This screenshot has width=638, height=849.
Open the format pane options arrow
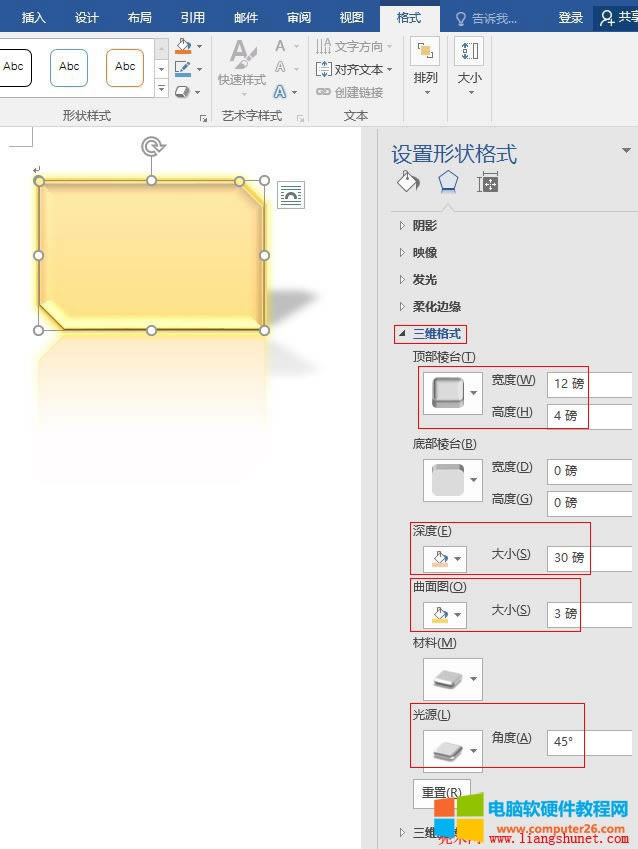(626, 150)
